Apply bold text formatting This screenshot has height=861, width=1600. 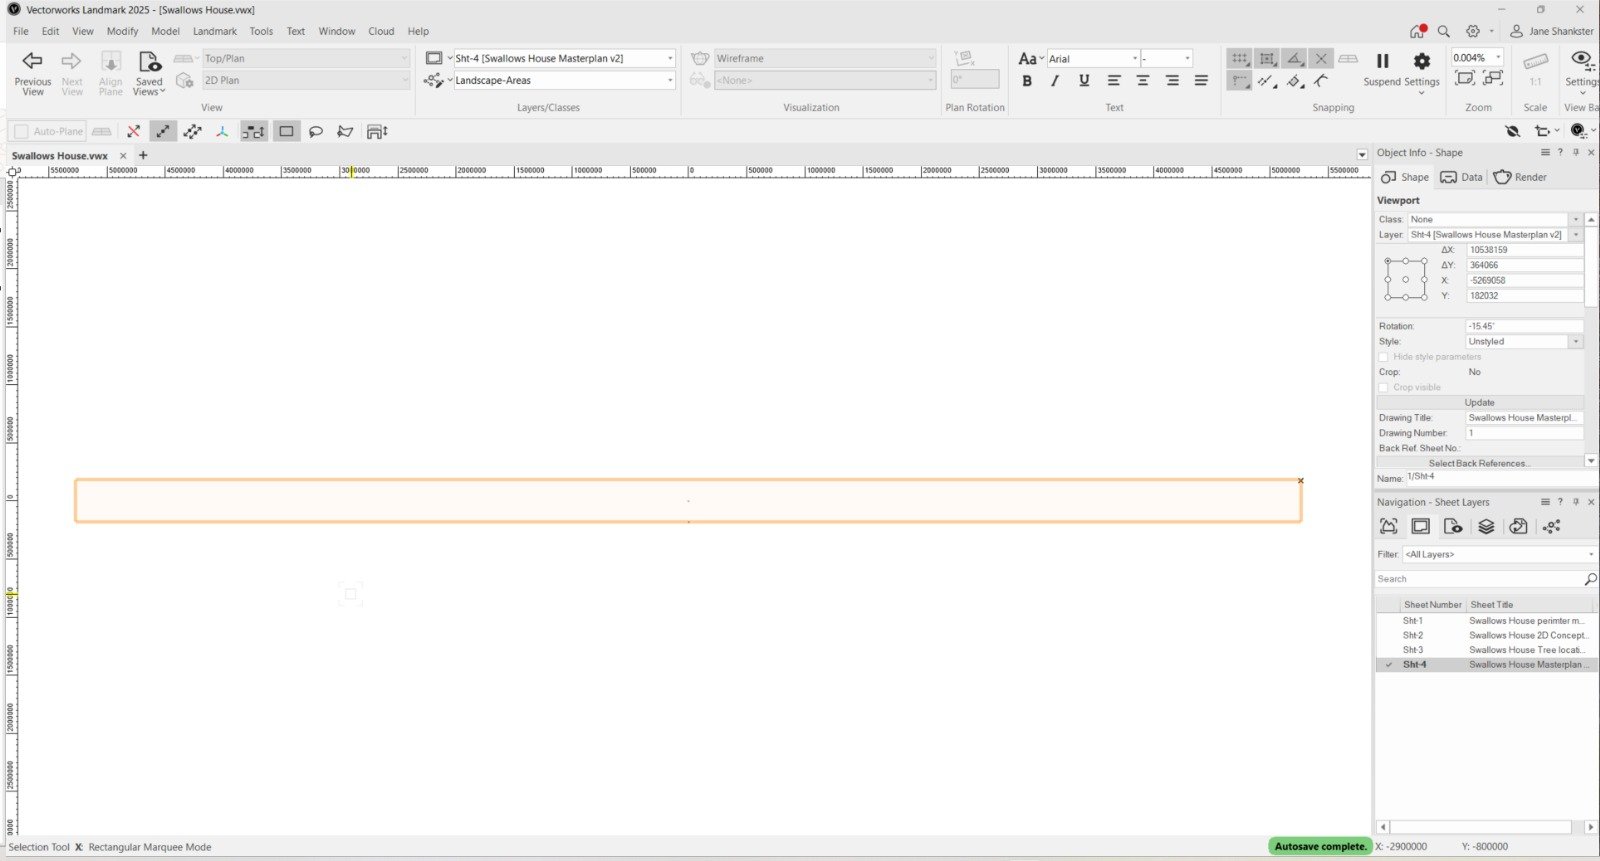click(x=1026, y=81)
